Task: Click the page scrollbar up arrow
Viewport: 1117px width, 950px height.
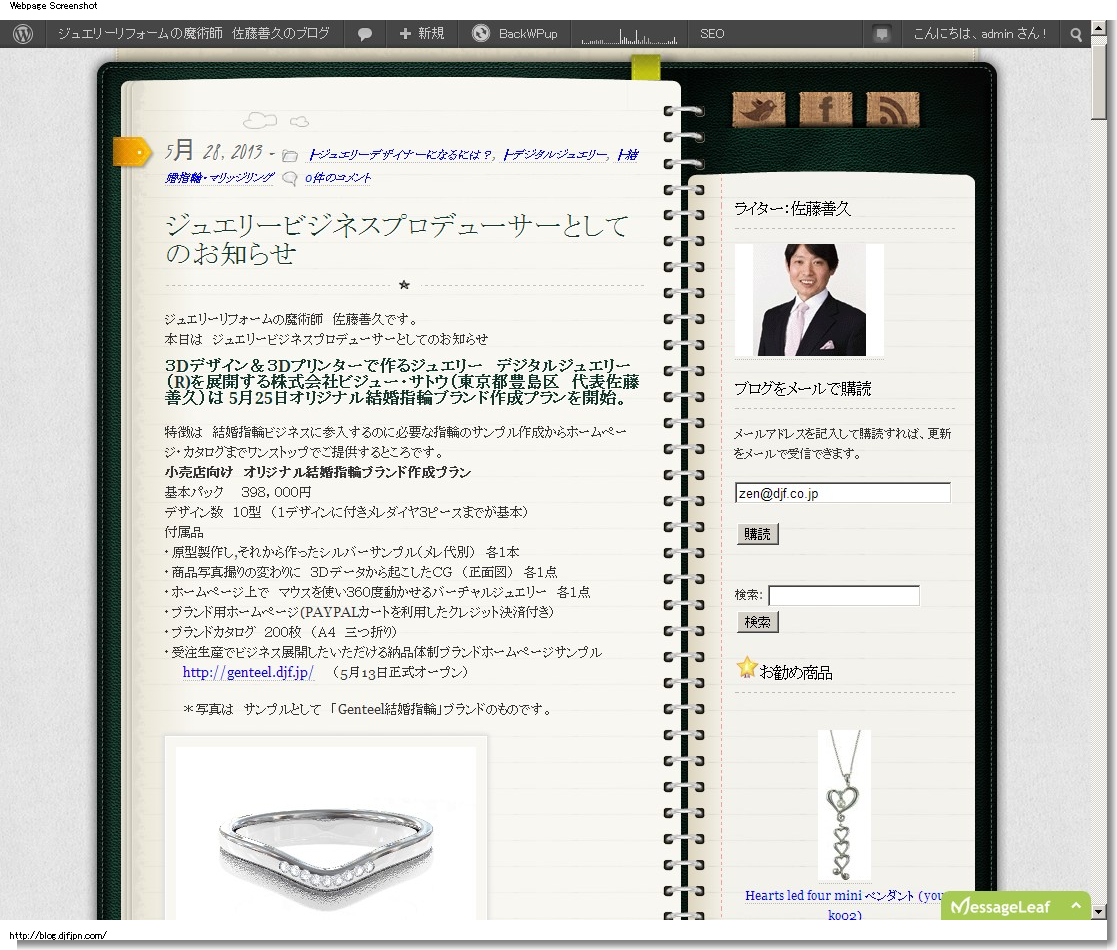Action: click(x=1098, y=27)
